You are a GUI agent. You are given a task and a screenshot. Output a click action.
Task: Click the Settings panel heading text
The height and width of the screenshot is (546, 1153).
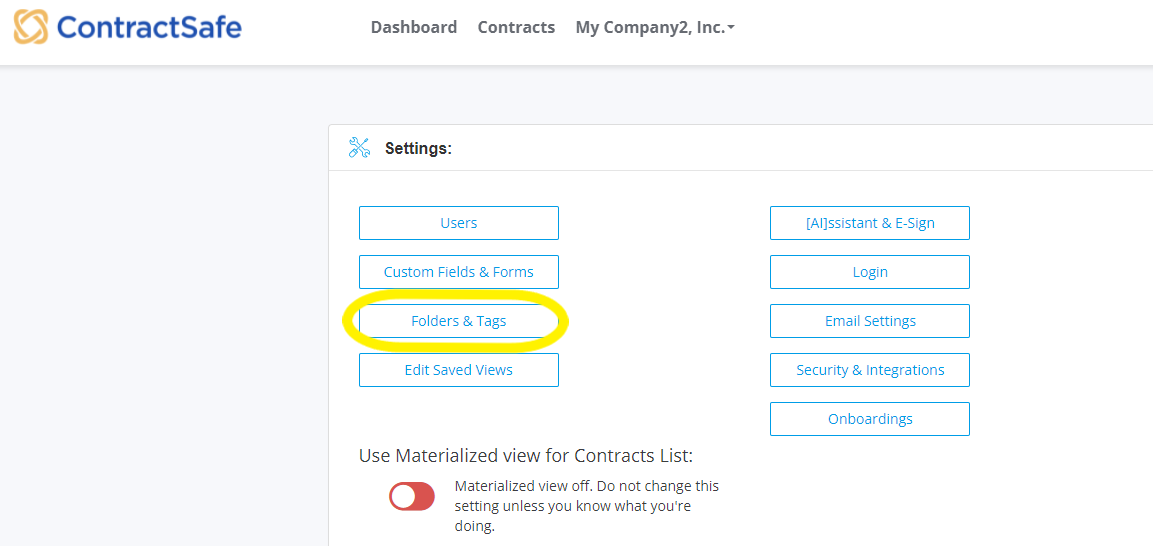tap(418, 148)
